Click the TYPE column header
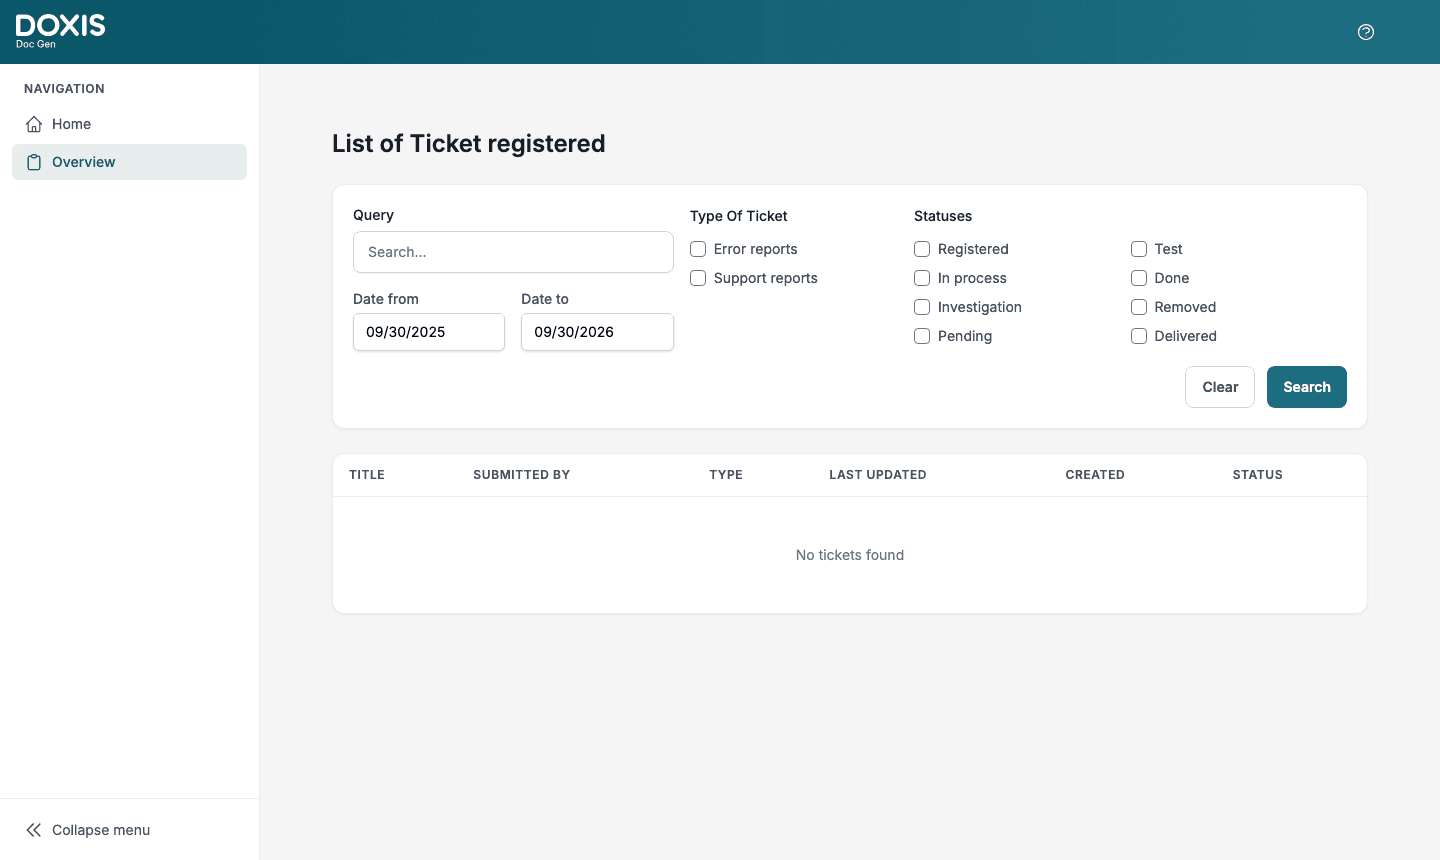Screen dimensions: 1440x860 tap(726, 475)
